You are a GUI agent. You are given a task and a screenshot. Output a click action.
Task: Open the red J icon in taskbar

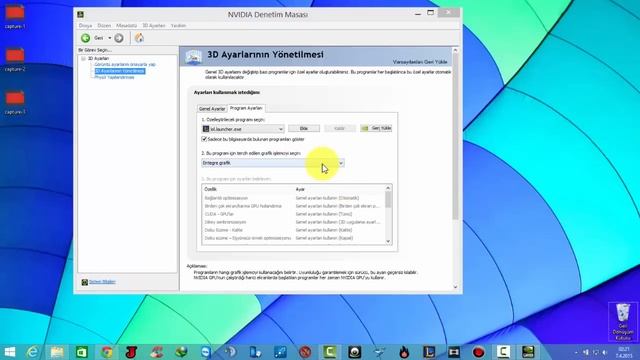[x=131, y=352]
